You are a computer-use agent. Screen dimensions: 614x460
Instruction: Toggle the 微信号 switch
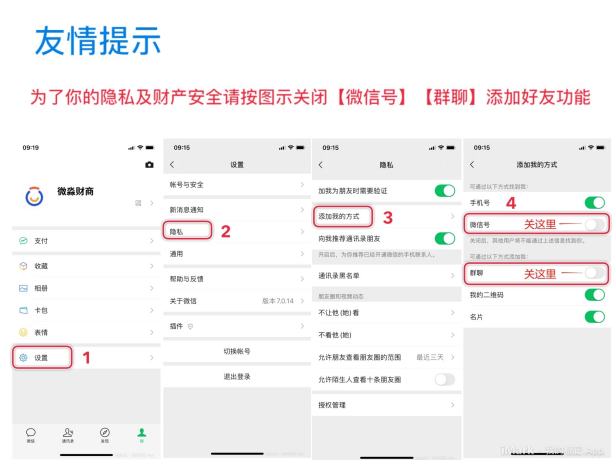pyautogui.click(x=595, y=225)
